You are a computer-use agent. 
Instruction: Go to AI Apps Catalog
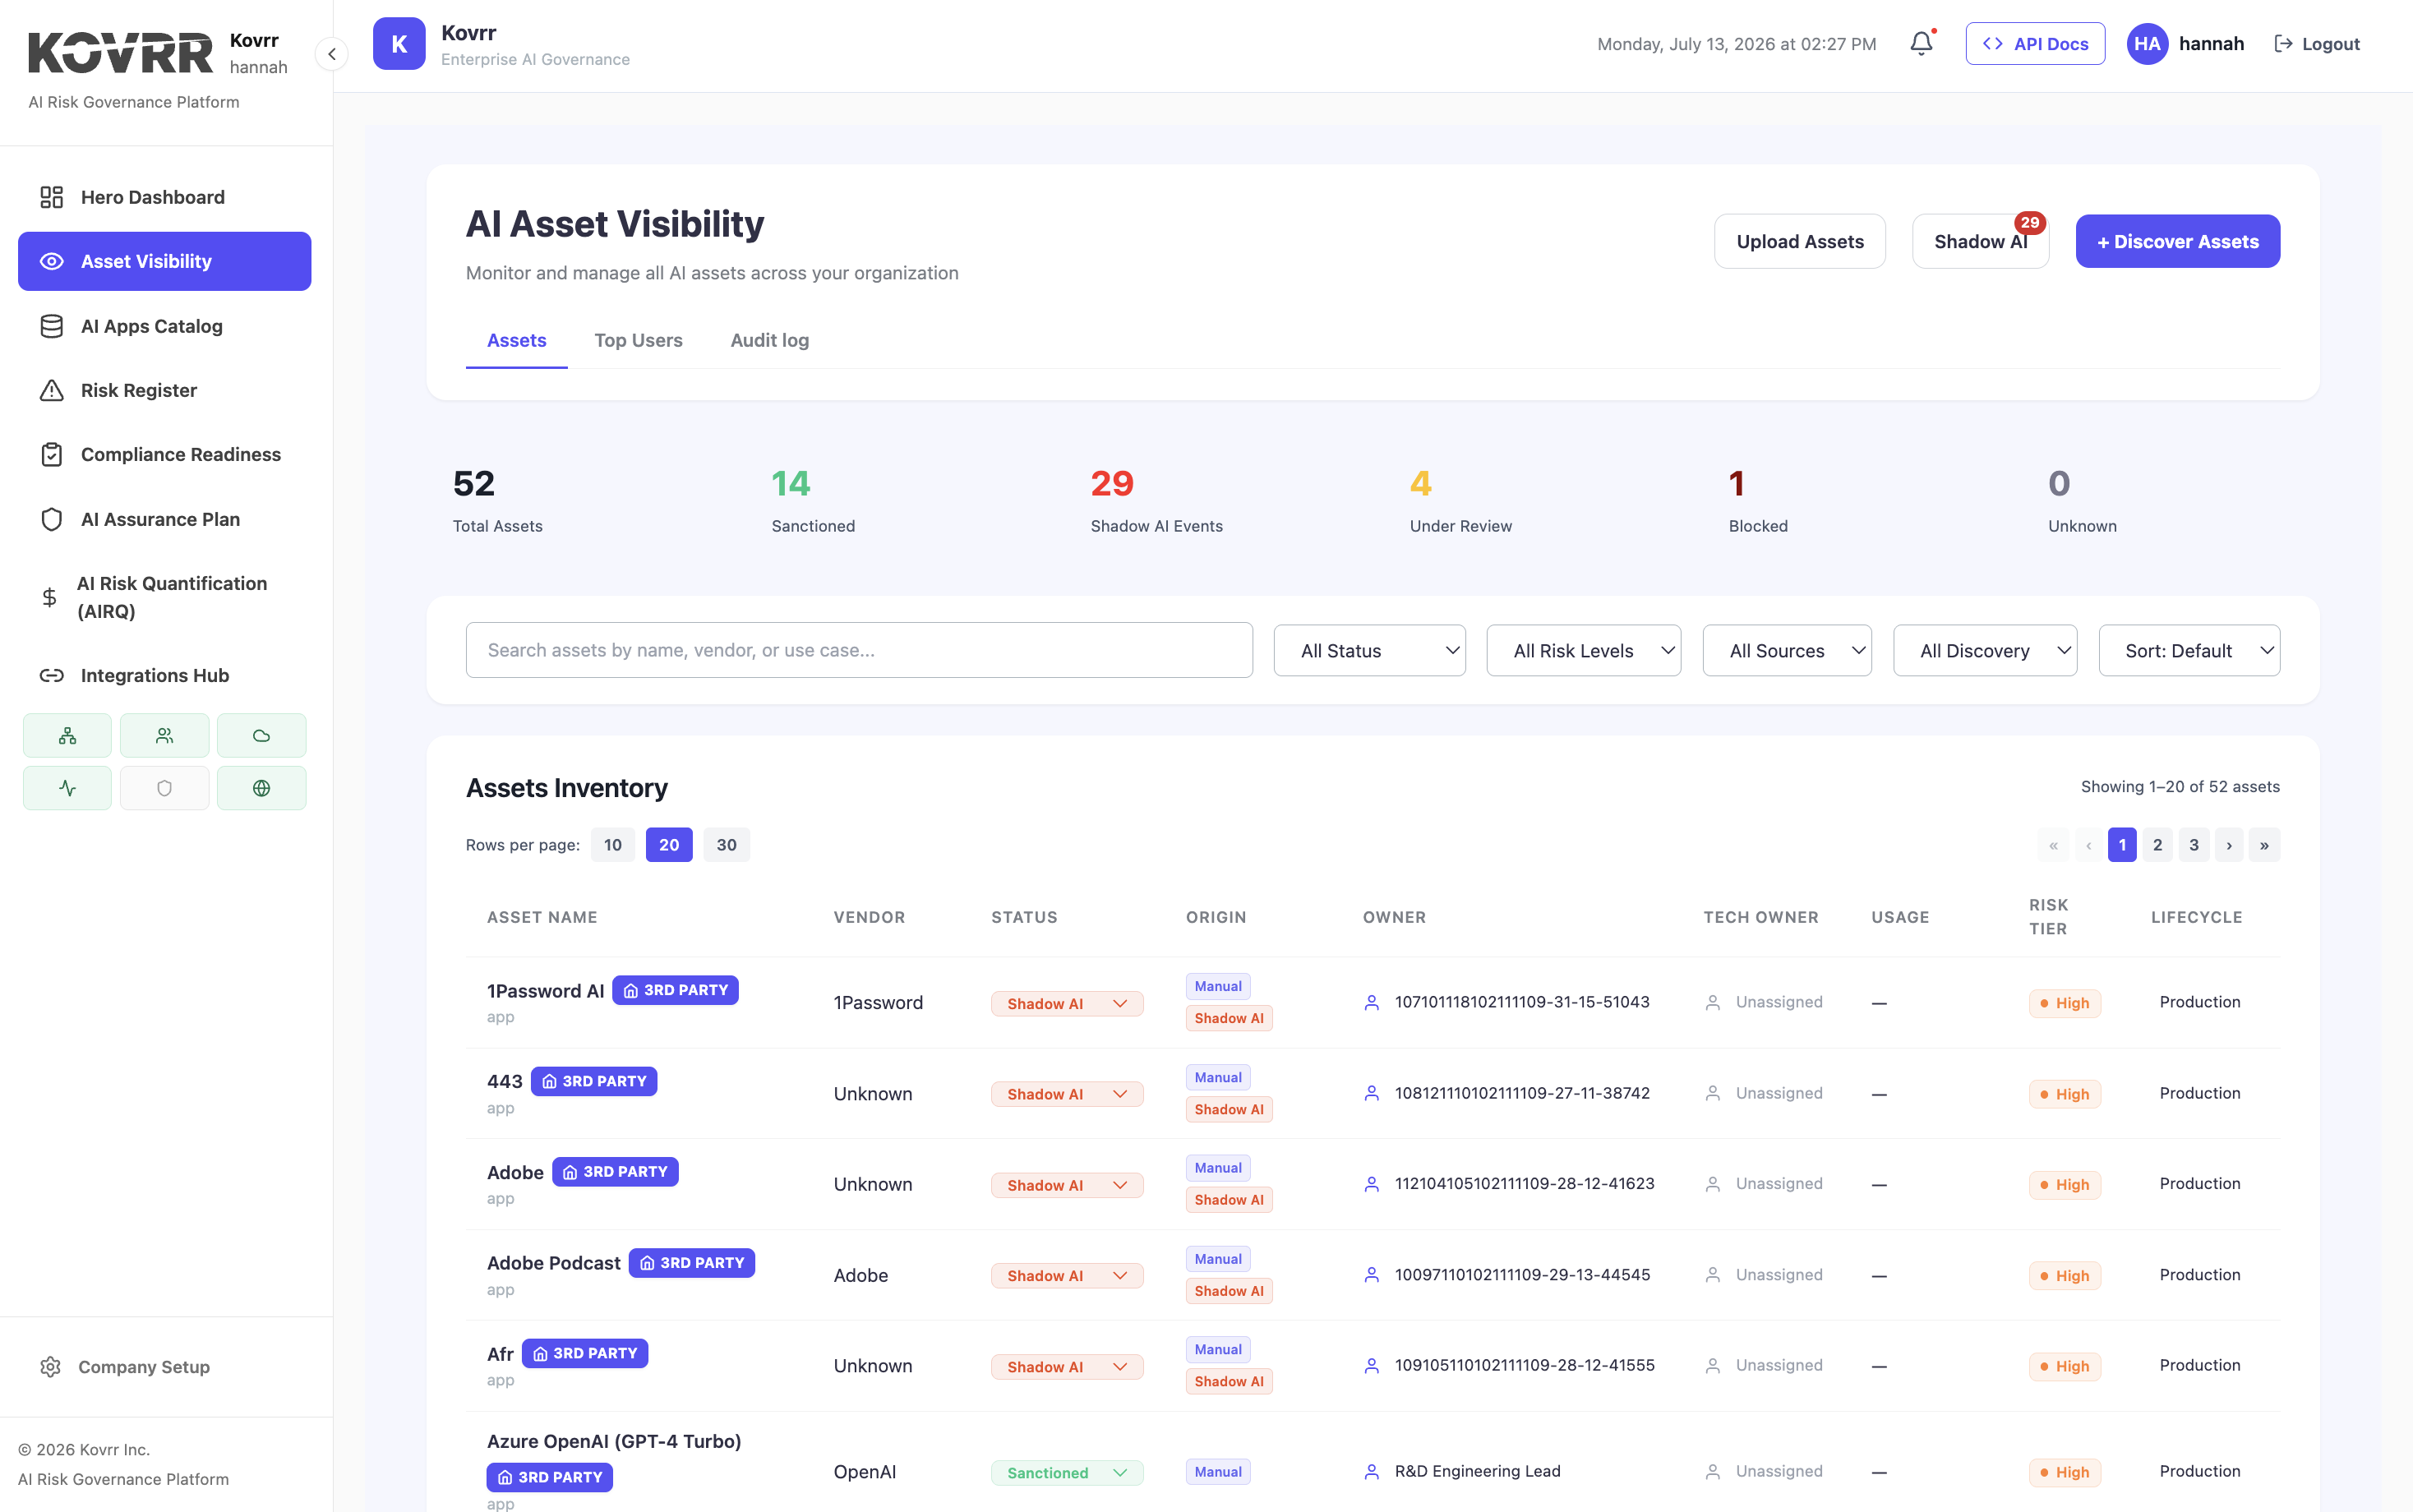pos(164,326)
